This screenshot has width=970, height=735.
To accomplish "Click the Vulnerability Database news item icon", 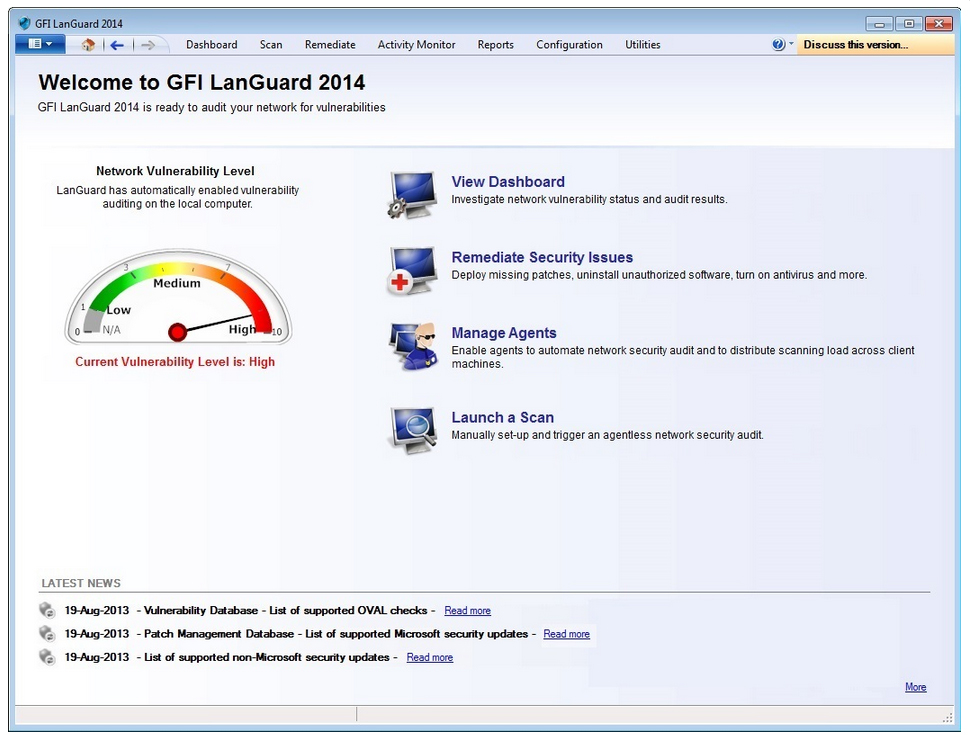I will 47,610.
